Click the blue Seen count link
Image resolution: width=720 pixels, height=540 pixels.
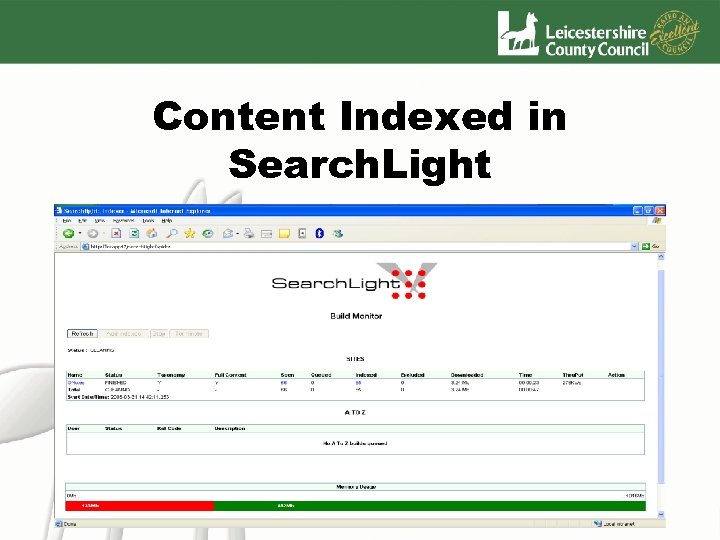coord(284,382)
